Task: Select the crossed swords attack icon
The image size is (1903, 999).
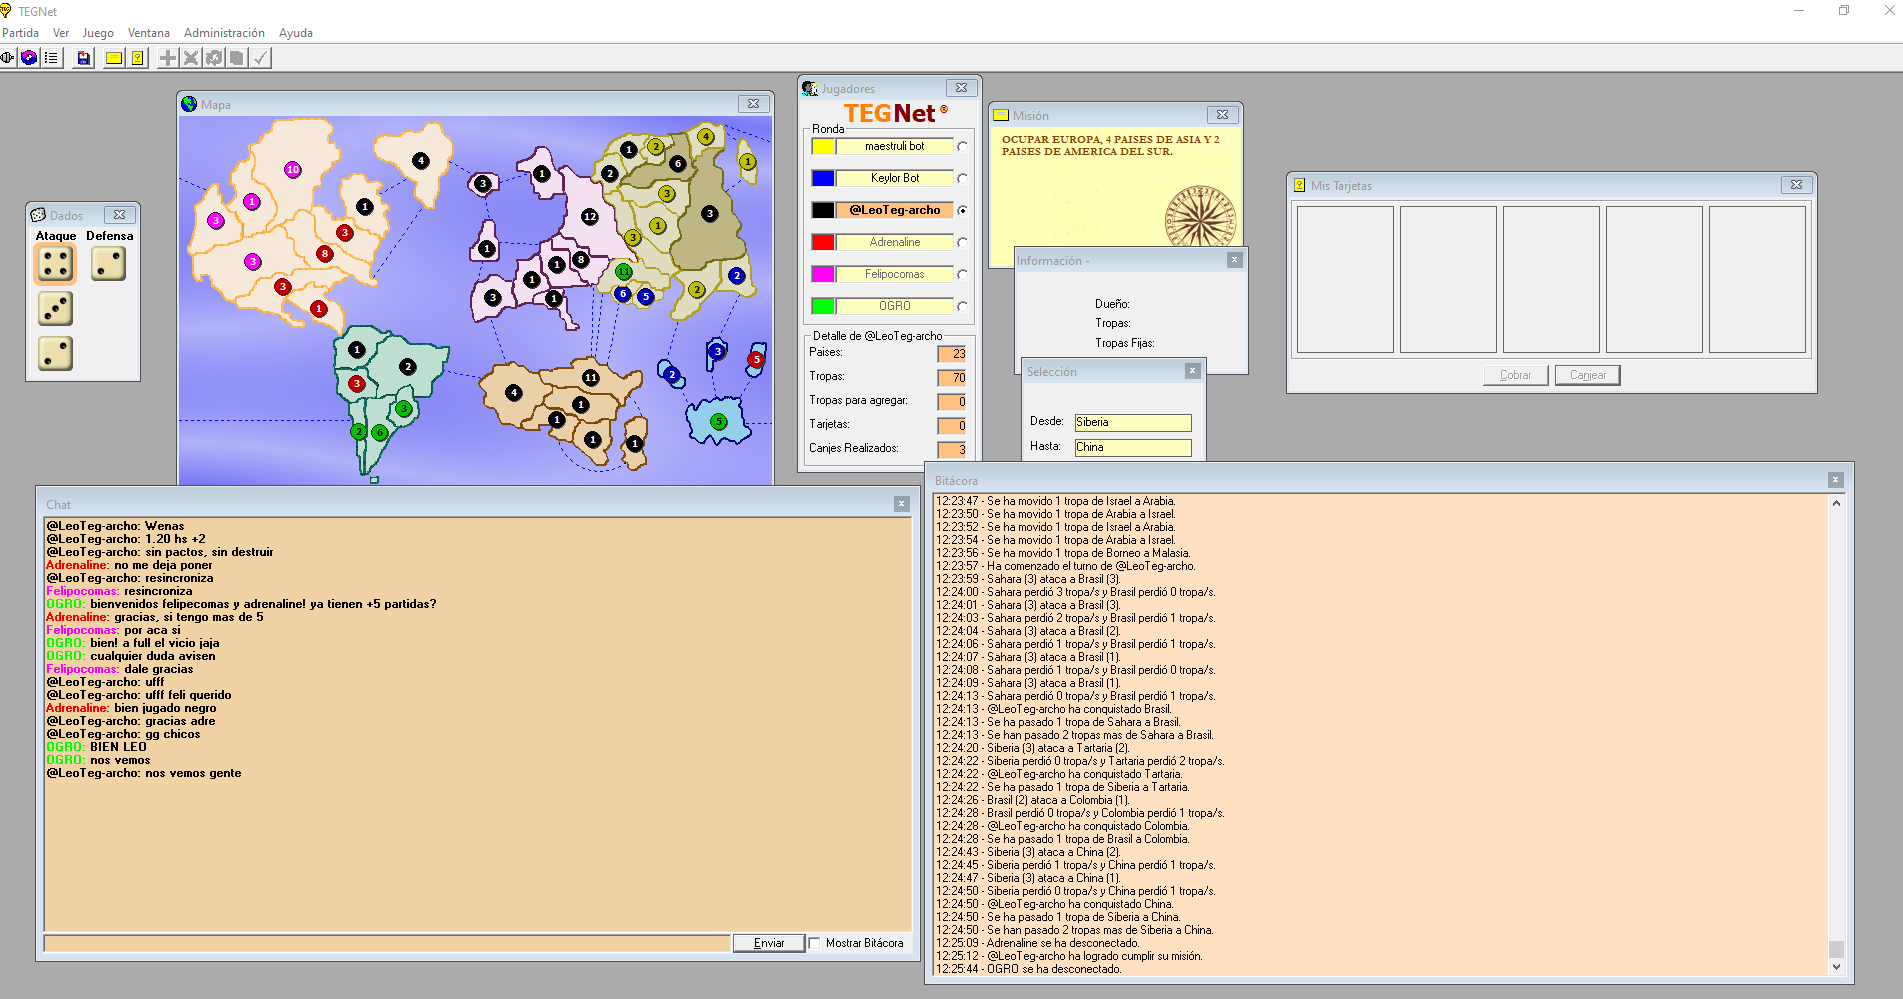Action: 191,58
